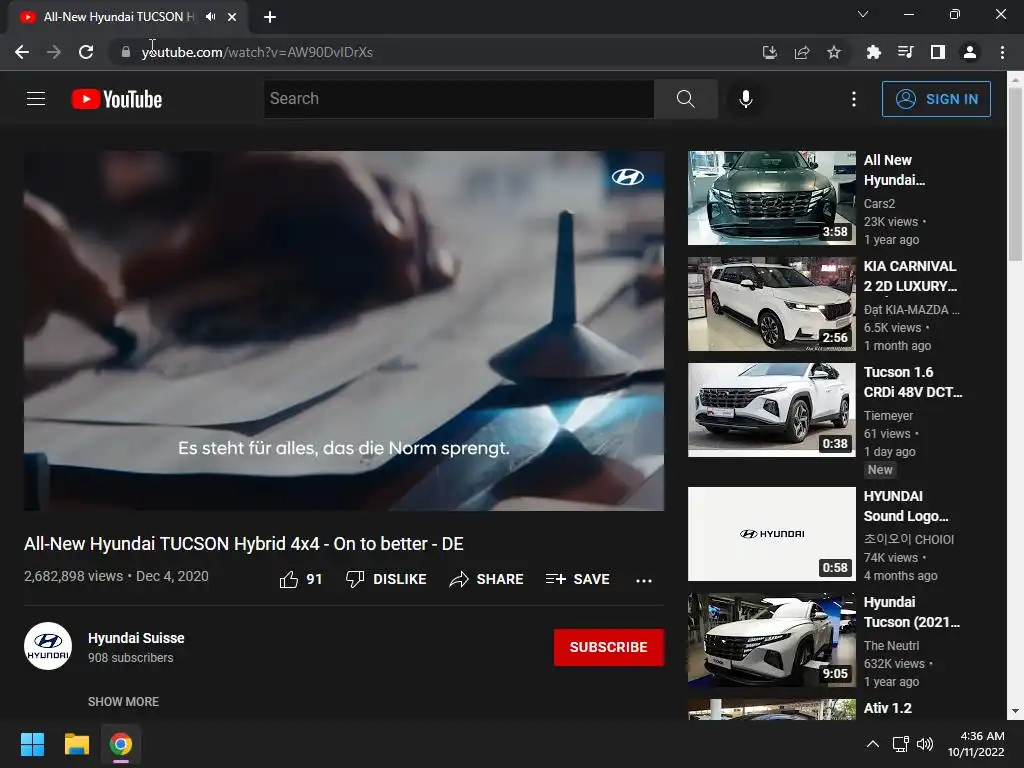This screenshot has height=768, width=1024.
Task: Share the video via Share arrow
Action: pos(487,579)
